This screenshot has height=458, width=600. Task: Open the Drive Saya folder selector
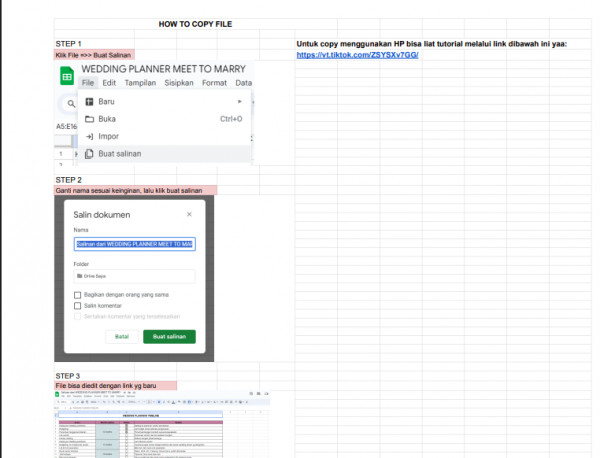134,276
